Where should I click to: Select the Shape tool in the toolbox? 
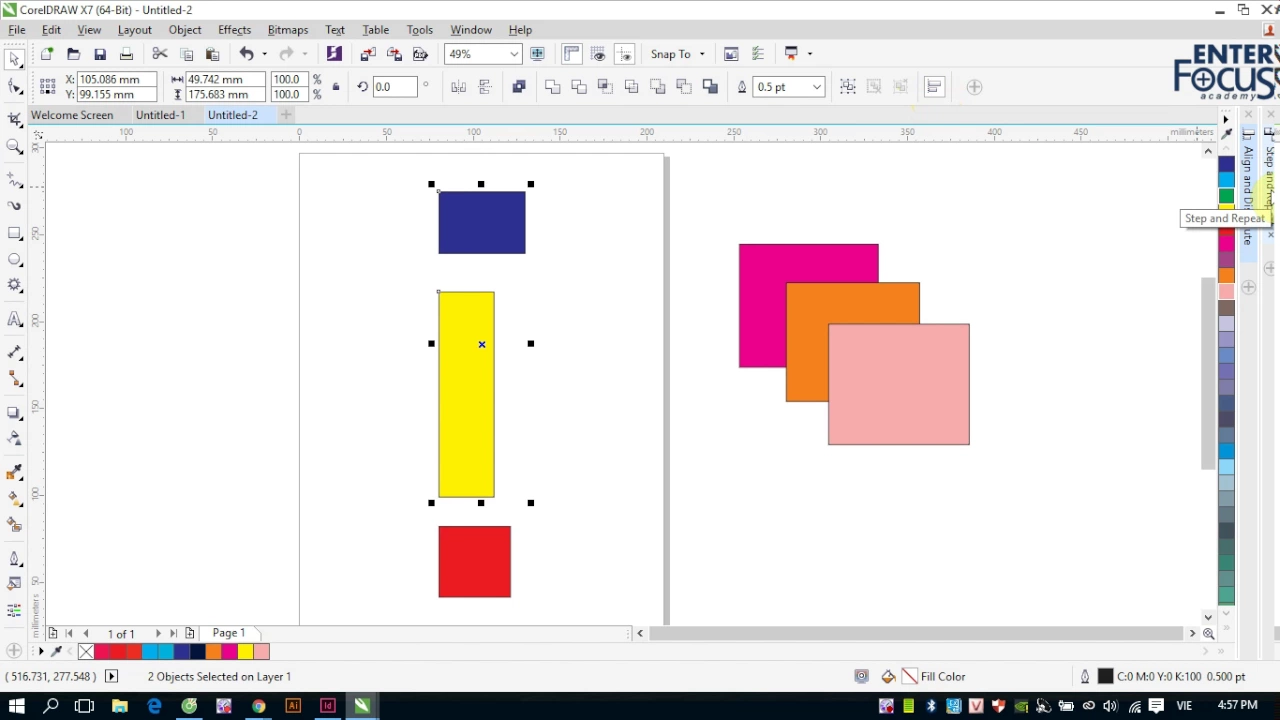[14, 87]
